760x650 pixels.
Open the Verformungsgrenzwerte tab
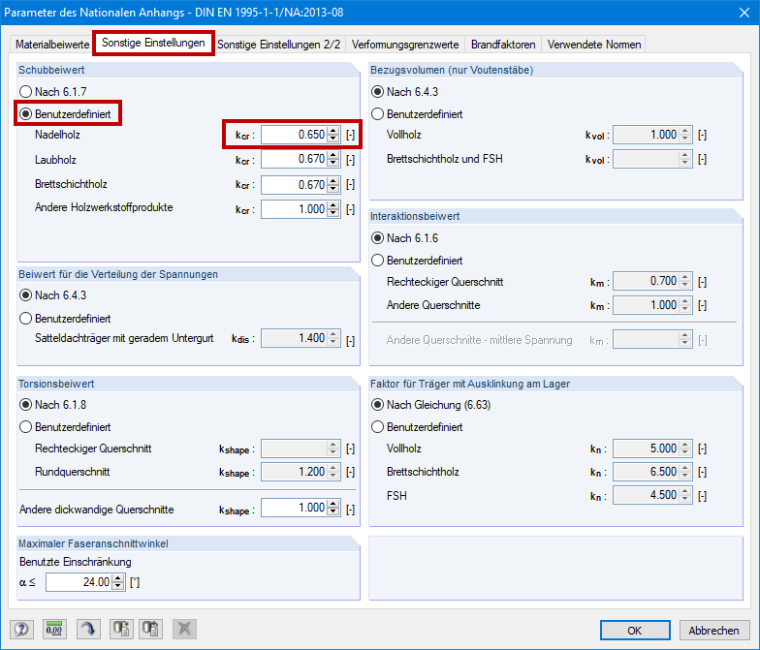405,45
